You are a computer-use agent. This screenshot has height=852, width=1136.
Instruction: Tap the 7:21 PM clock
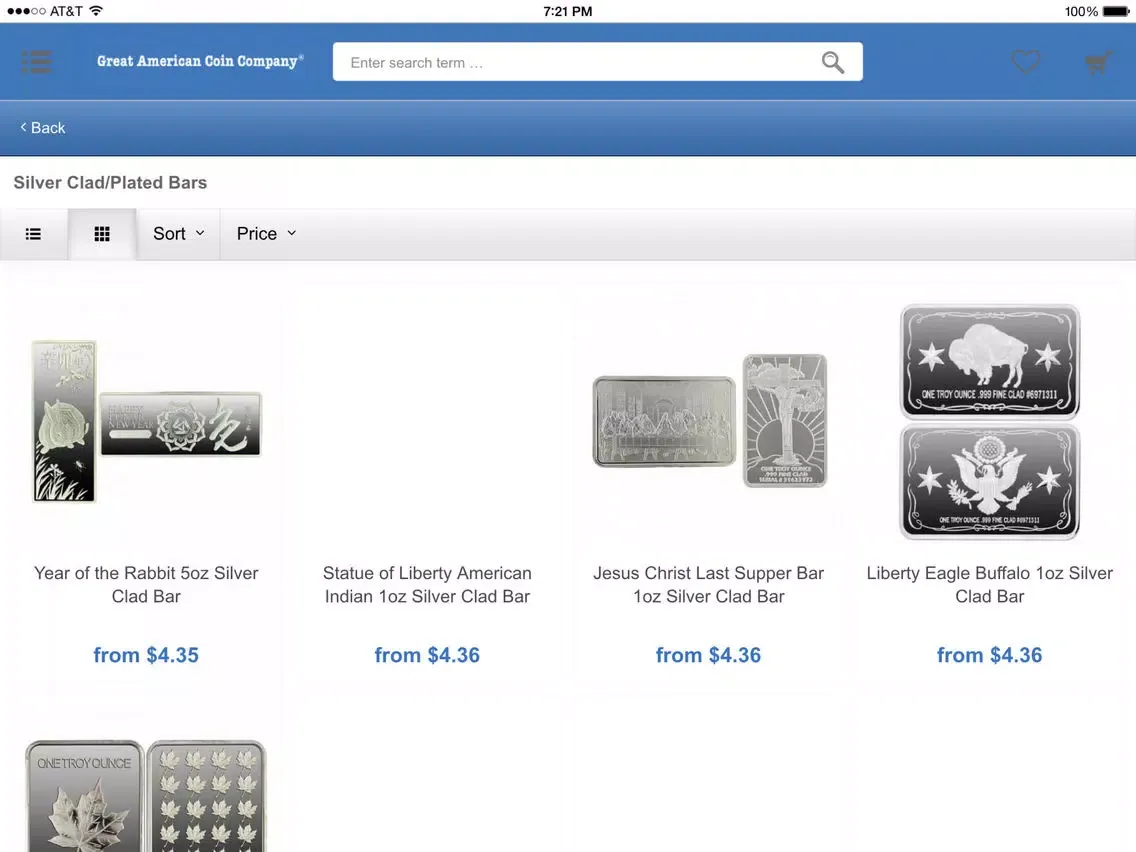tap(567, 12)
